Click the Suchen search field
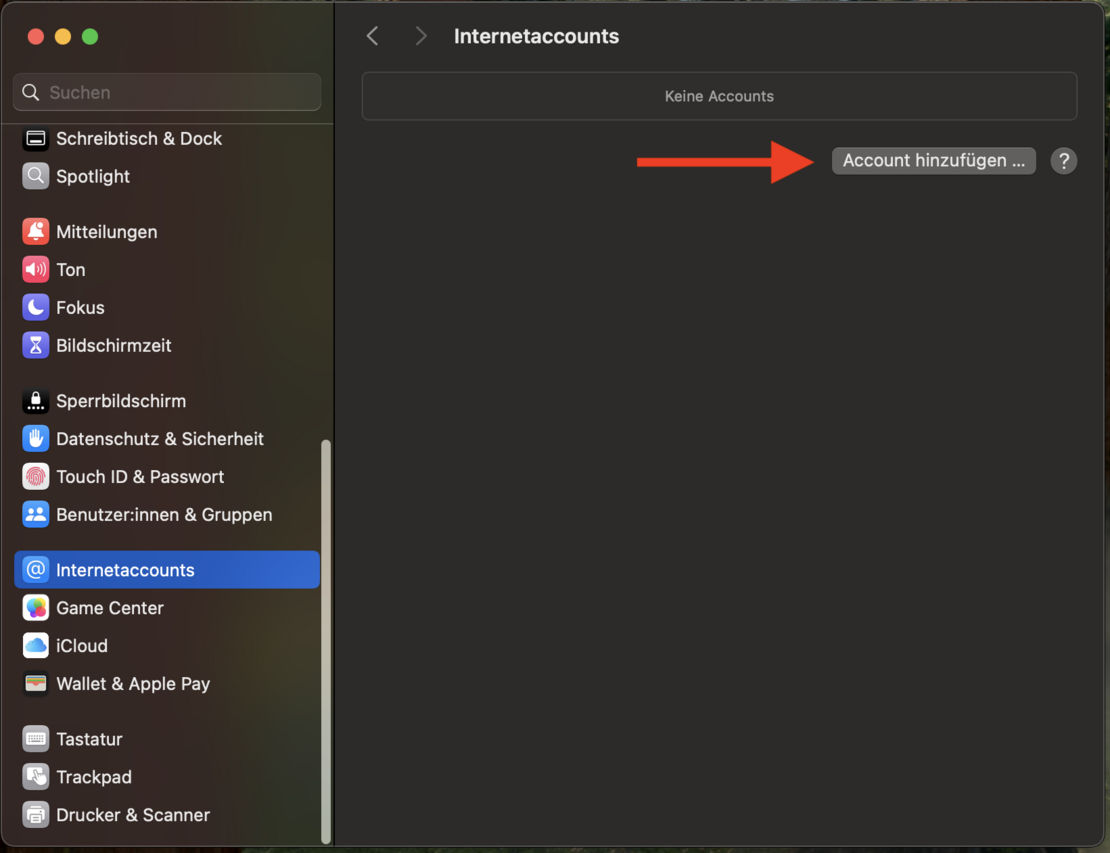The height and width of the screenshot is (853, 1110). [x=167, y=92]
